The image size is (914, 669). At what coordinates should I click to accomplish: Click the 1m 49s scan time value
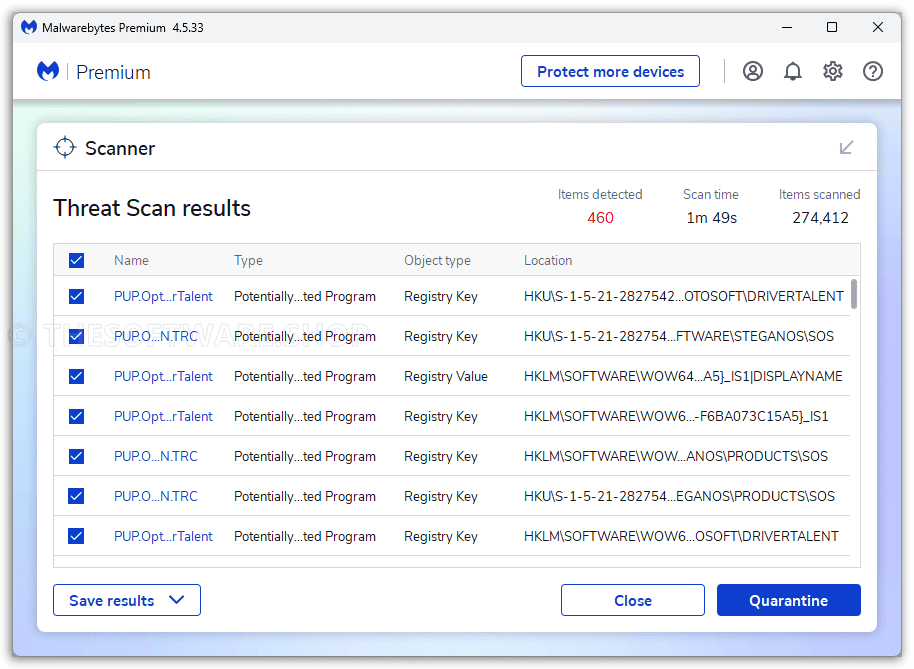[x=711, y=218]
